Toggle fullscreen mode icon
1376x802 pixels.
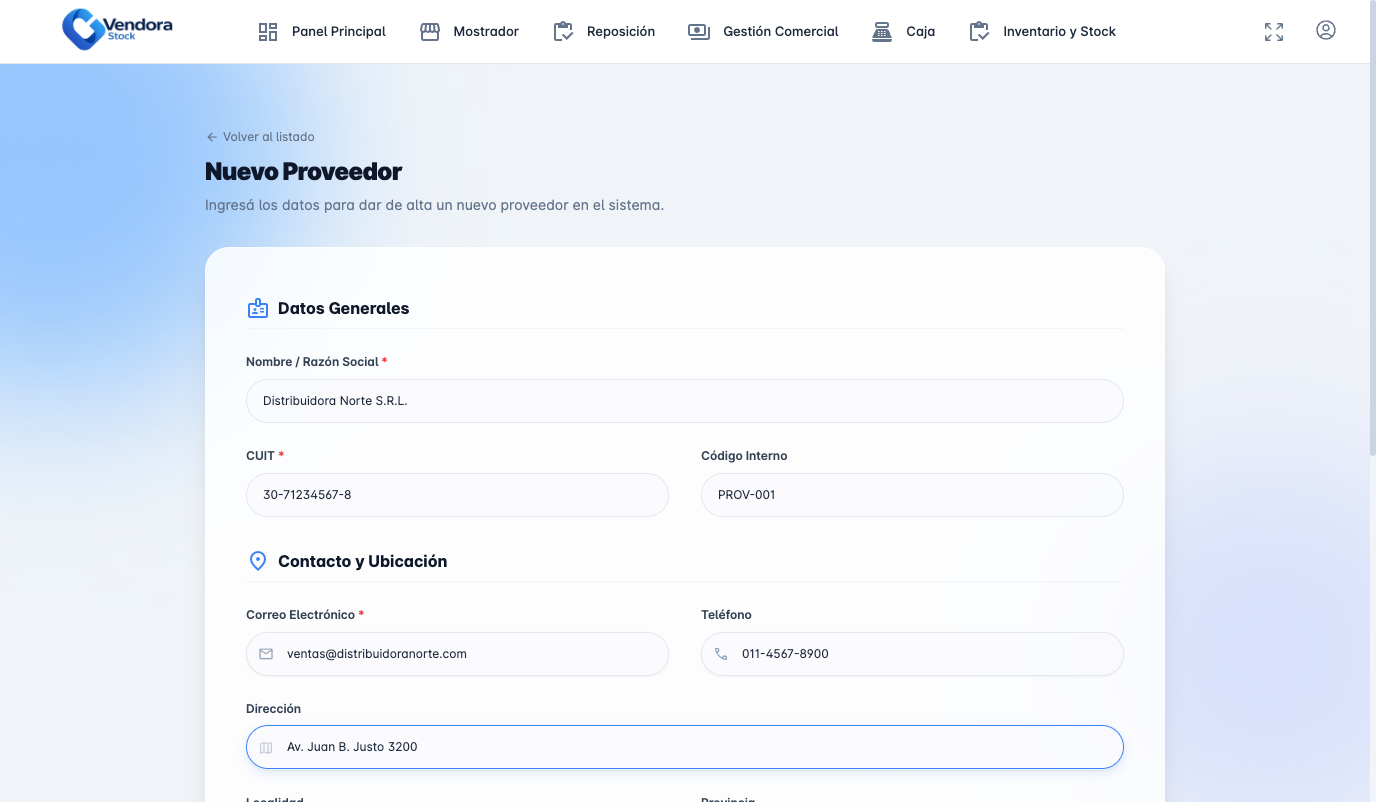pyautogui.click(x=1274, y=32)
